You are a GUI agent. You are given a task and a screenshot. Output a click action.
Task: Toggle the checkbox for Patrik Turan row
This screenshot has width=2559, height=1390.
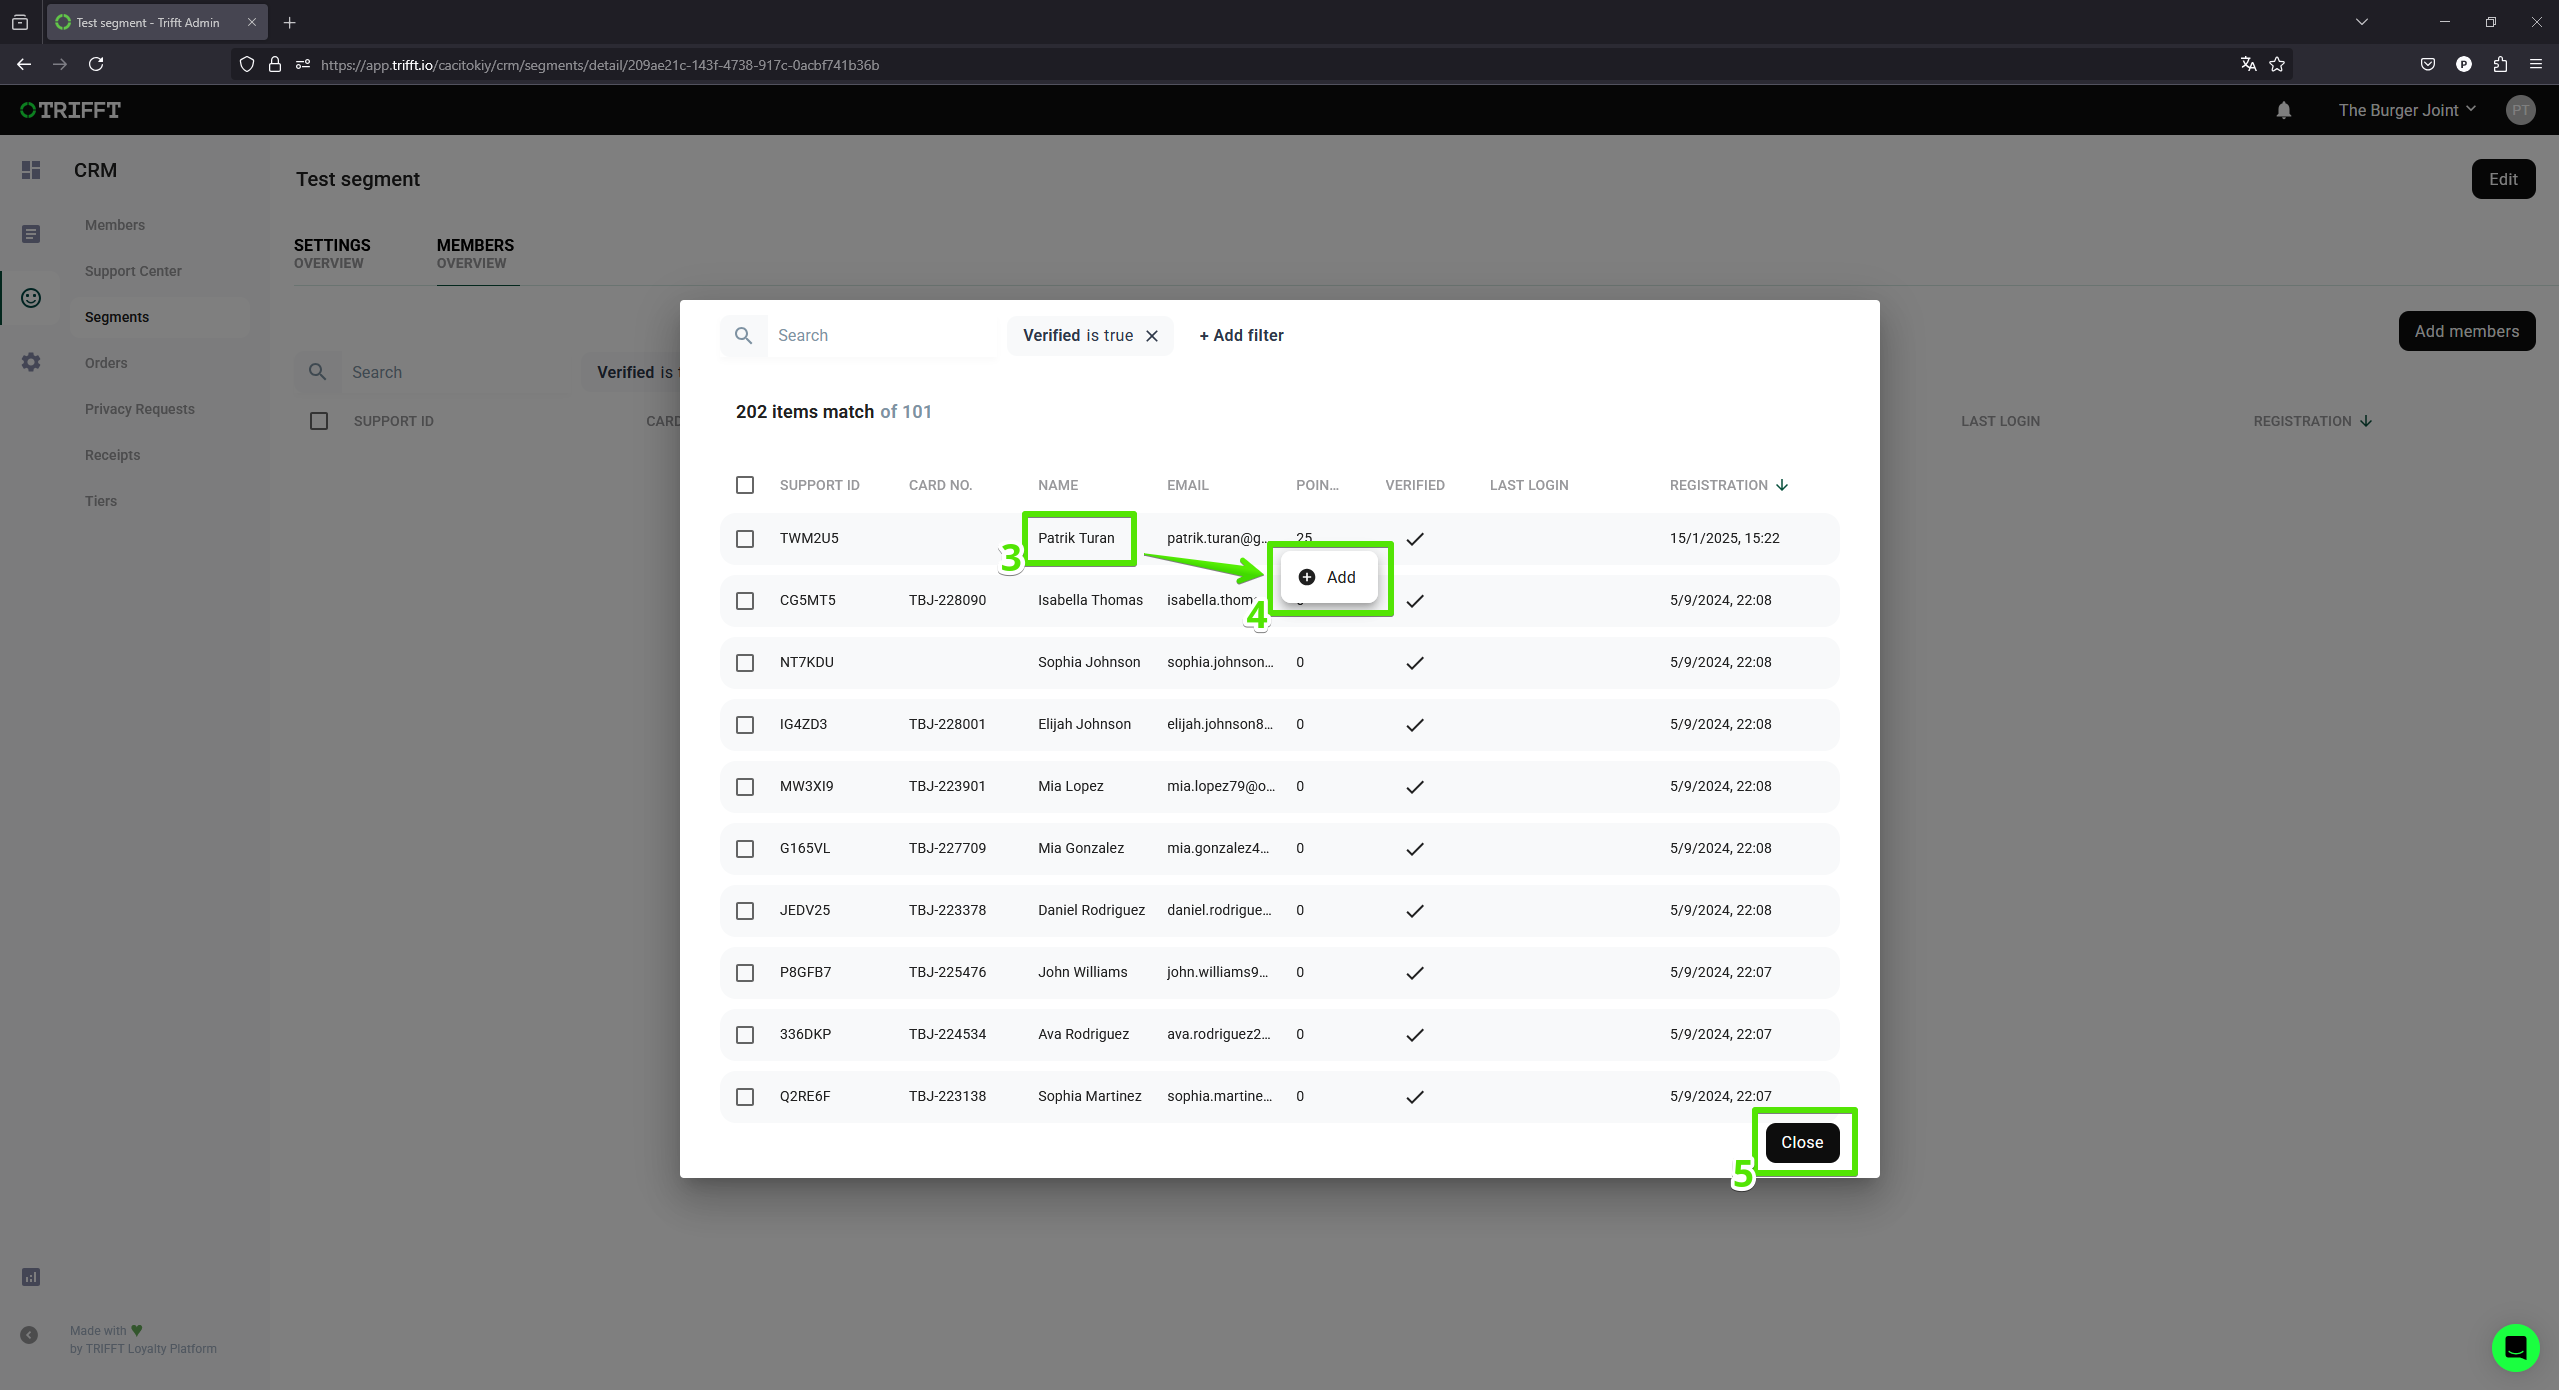click(745, 538)
